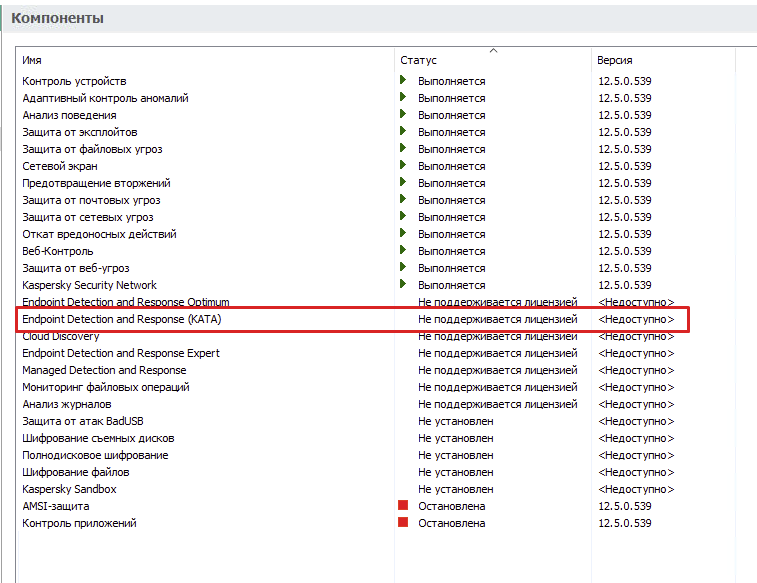Select Endpoint Detection and Response Optimum

(x=126, y=302)
